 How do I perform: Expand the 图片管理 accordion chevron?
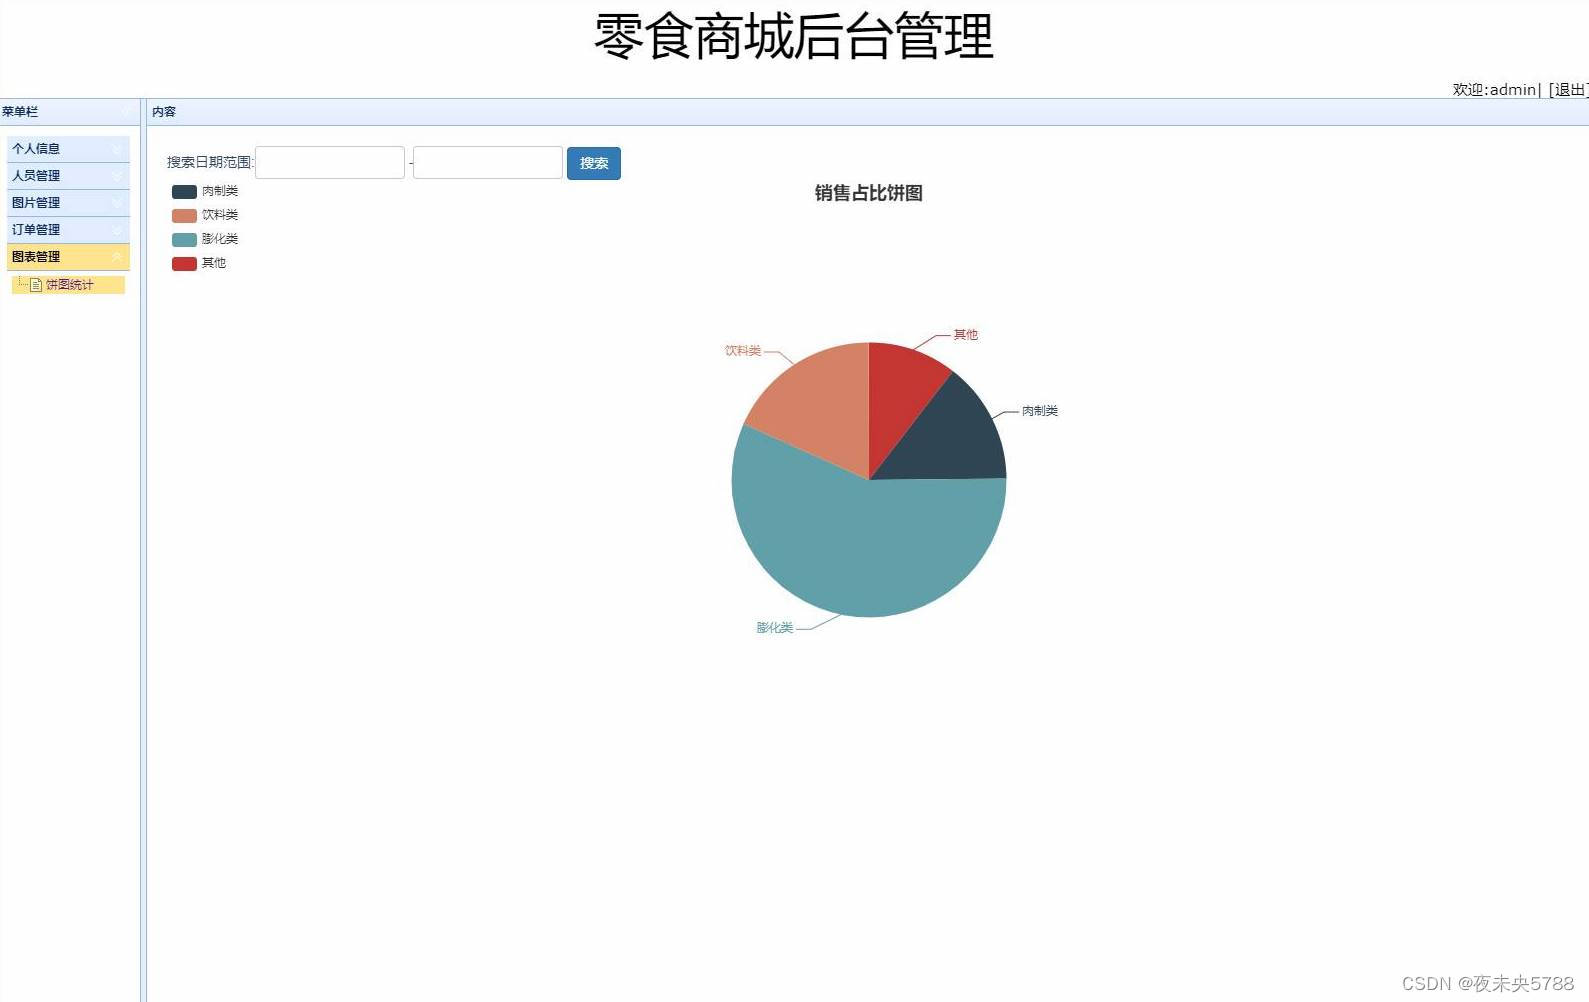pyautogui.click(x=117, y=203)
